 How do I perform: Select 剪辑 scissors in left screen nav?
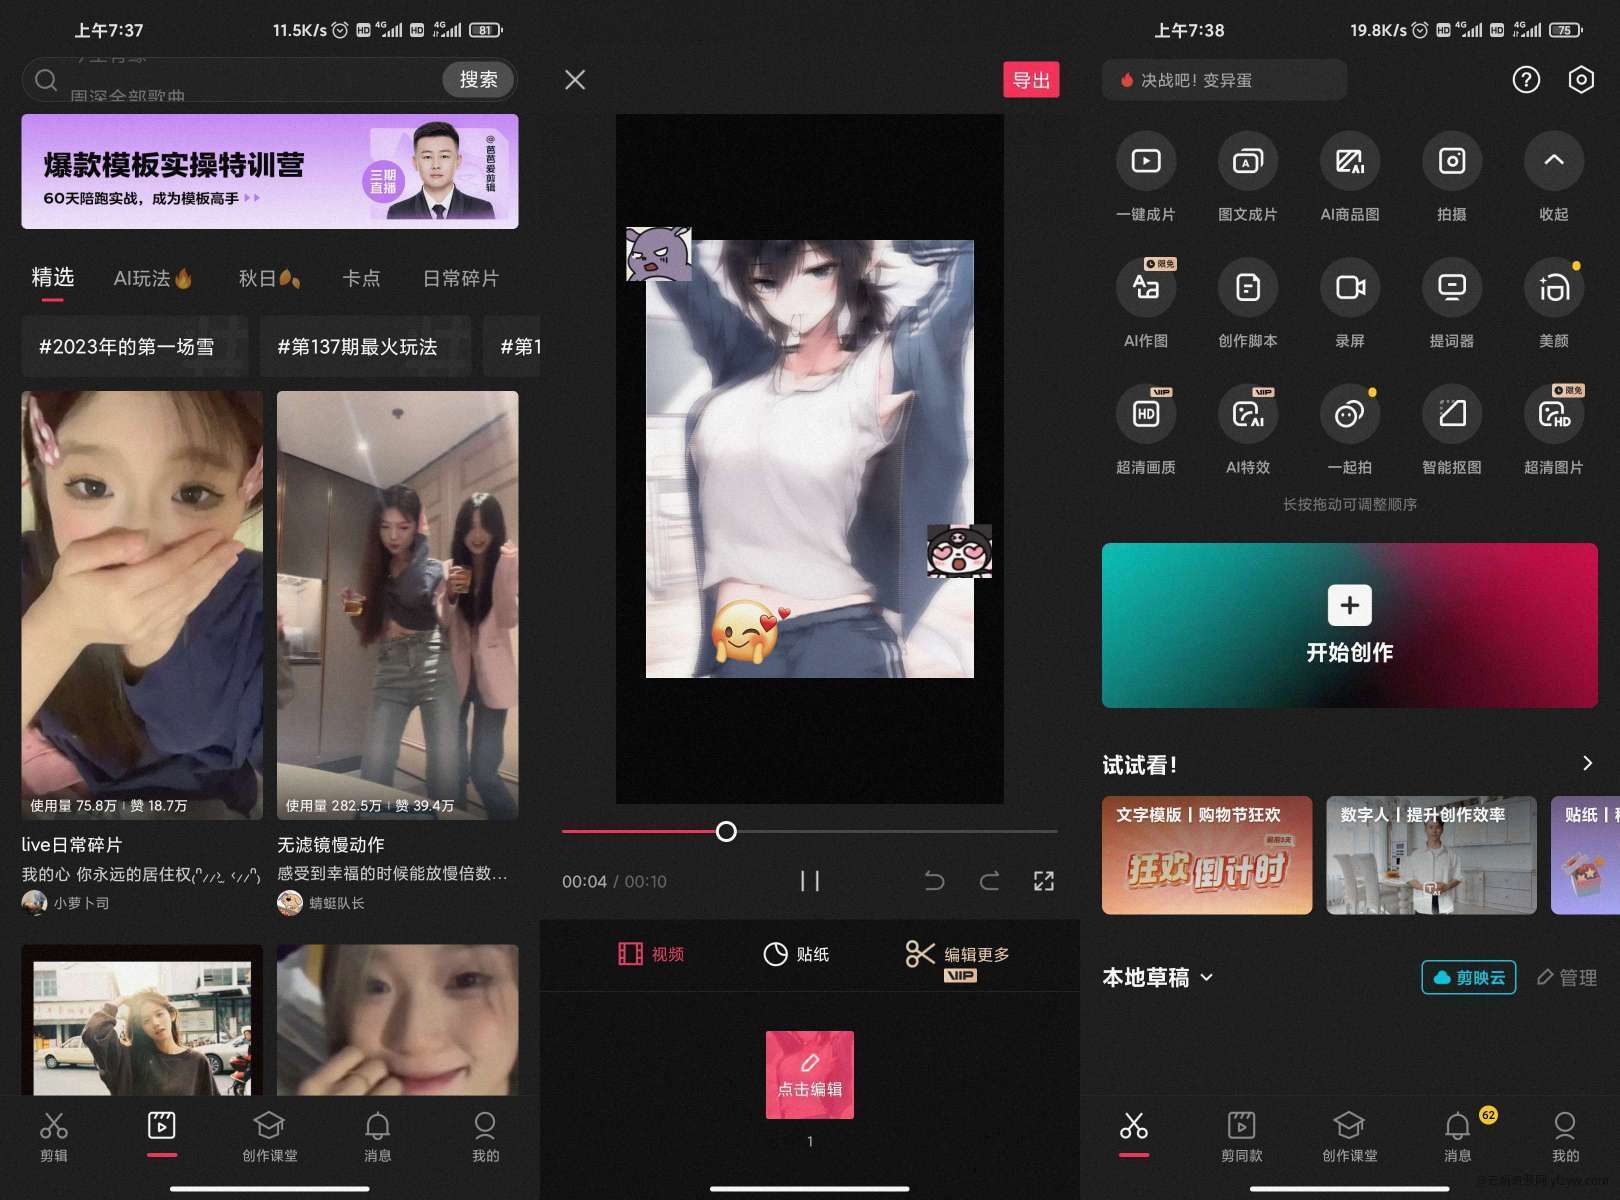pyautogui.click(x=54, y=1137)
